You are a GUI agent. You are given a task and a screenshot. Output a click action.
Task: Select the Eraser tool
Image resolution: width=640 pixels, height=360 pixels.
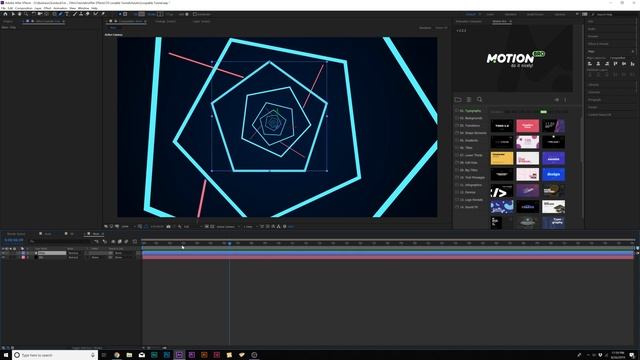pos(88,14)
